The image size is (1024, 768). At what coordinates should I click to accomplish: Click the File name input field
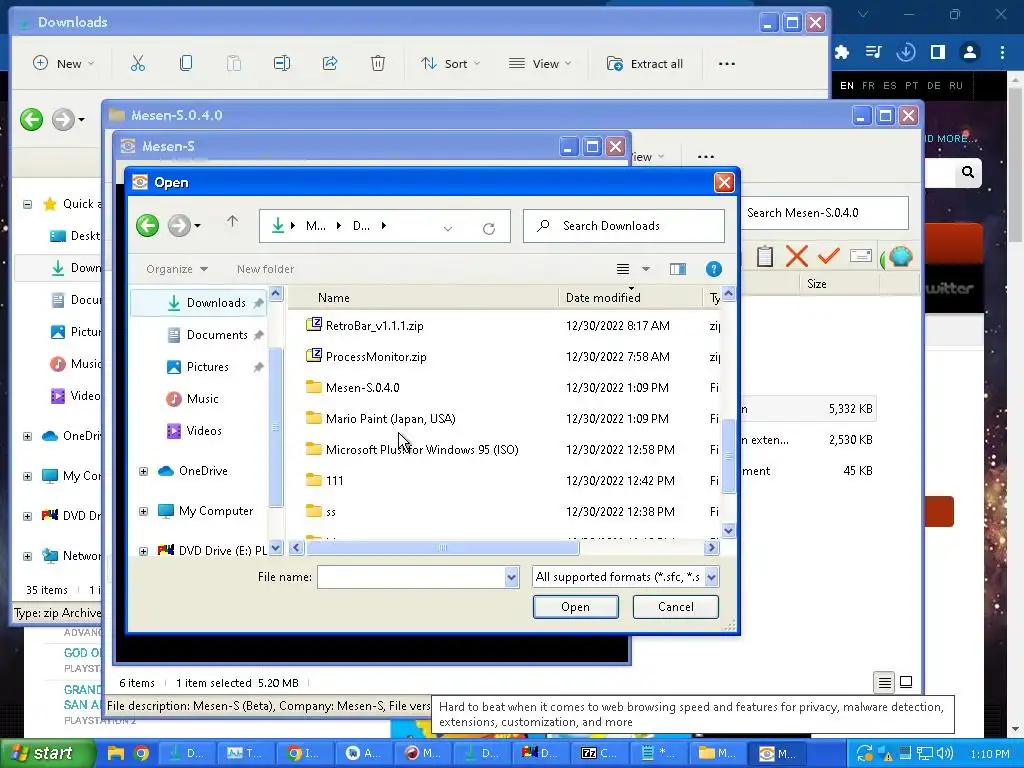(411, 577)
